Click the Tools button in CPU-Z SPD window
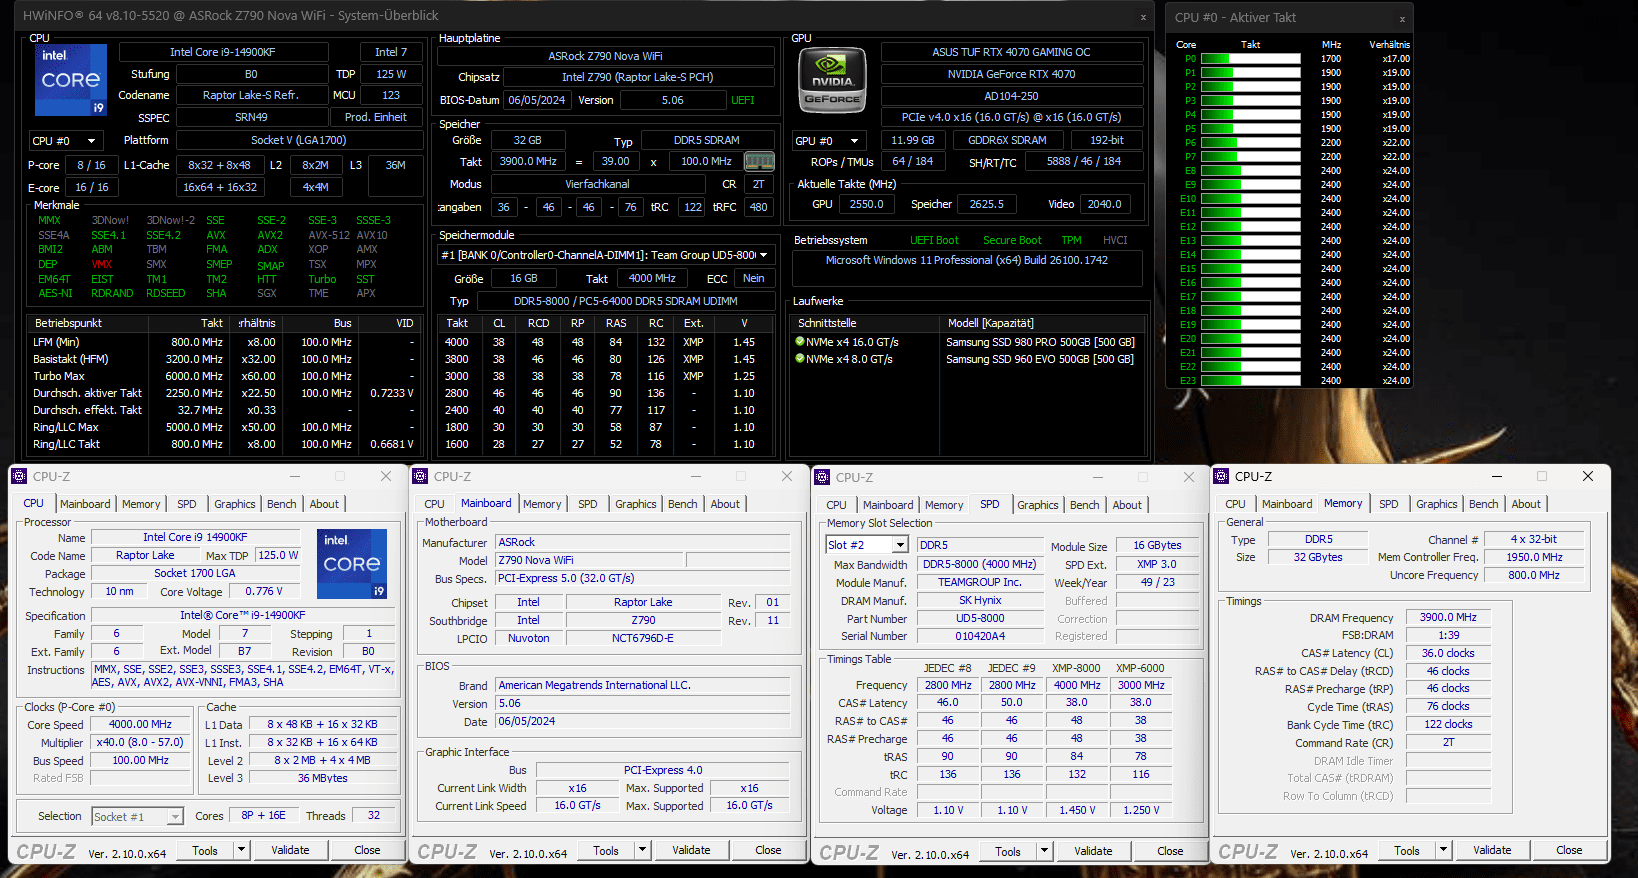Image resolution: width=1638 pixels, height=878 pixels. pos(1008,851)
